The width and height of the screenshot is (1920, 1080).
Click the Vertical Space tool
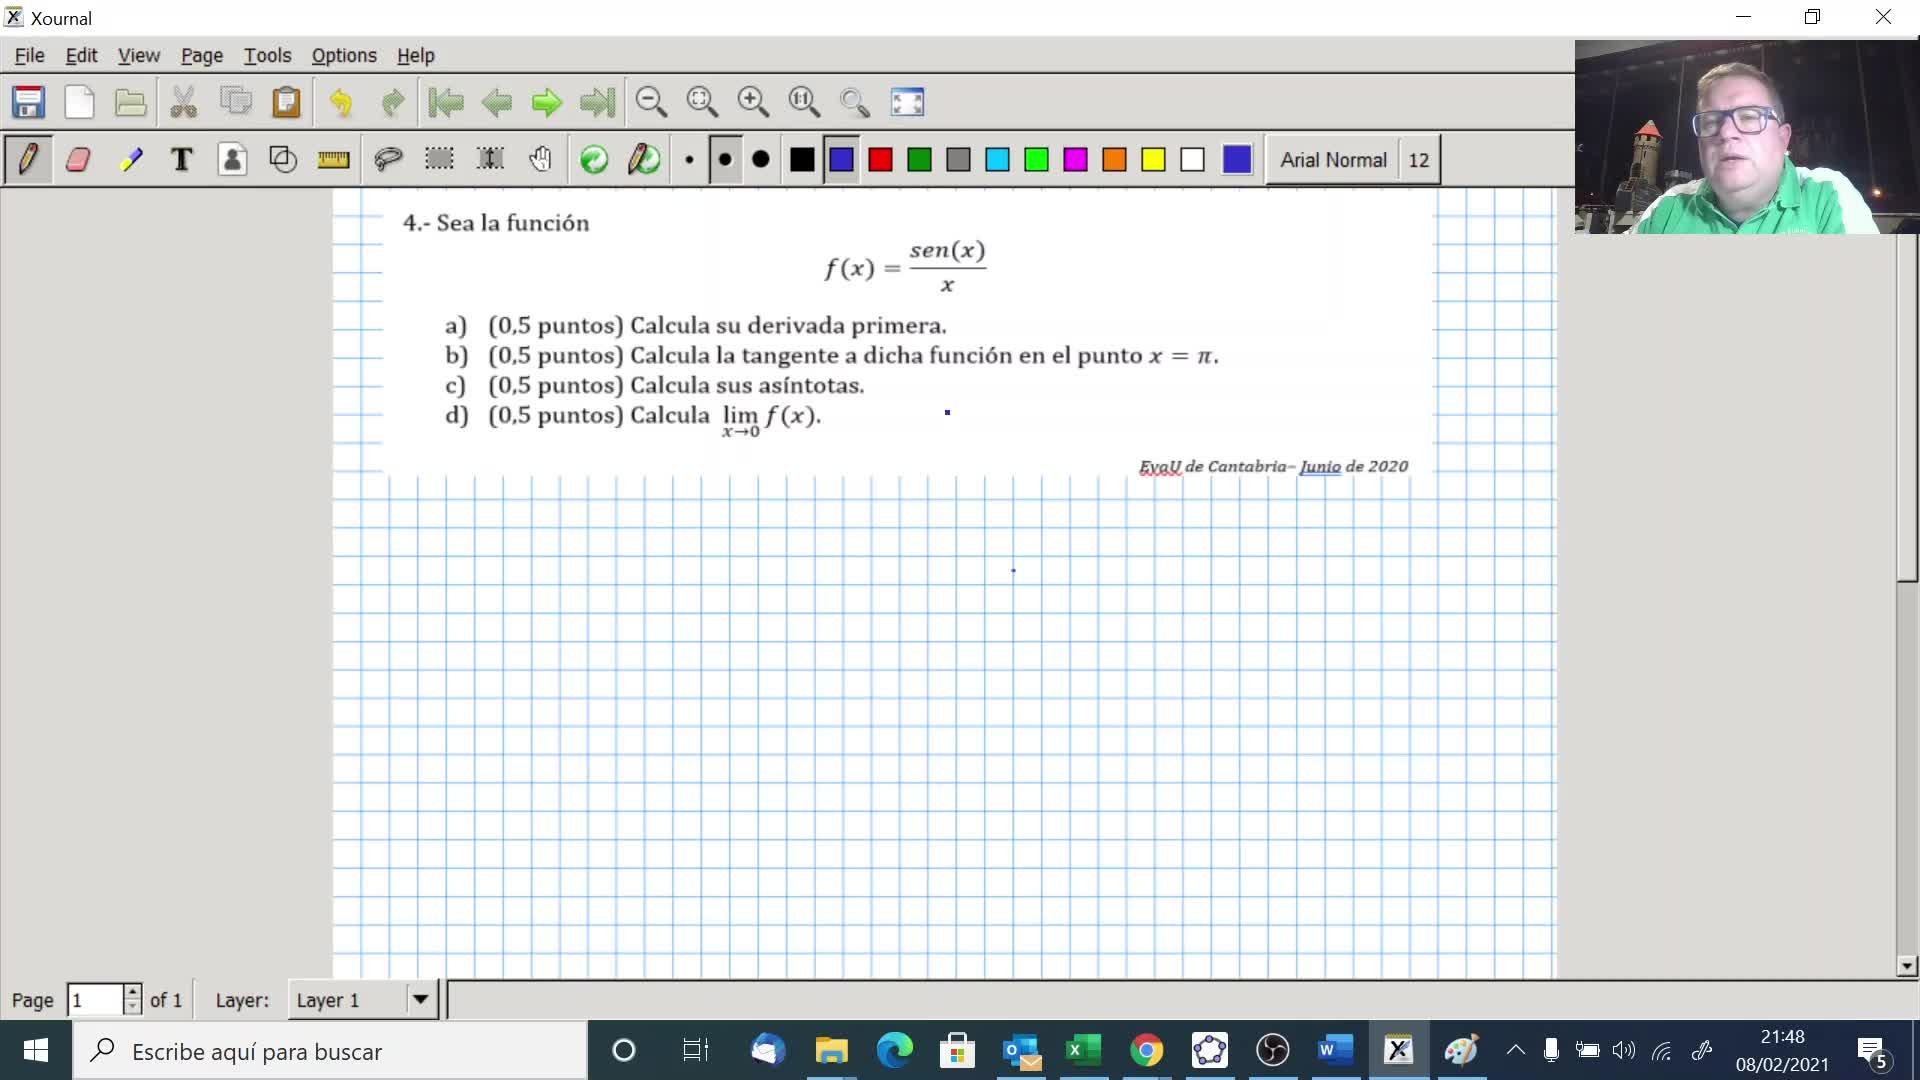(490, 160)
